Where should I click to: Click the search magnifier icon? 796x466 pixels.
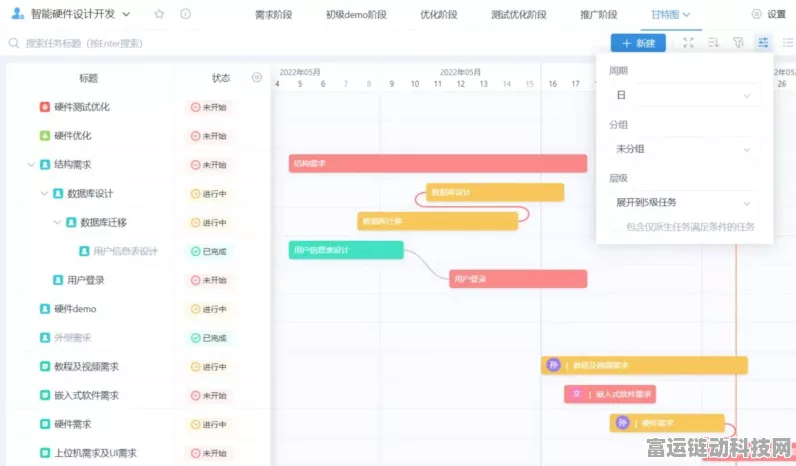pyautogui.click(x=14, y=43)
